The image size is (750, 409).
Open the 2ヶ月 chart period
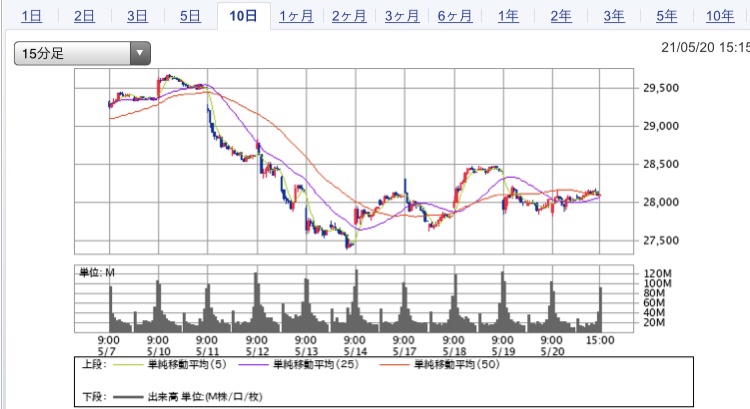[349, 16]
